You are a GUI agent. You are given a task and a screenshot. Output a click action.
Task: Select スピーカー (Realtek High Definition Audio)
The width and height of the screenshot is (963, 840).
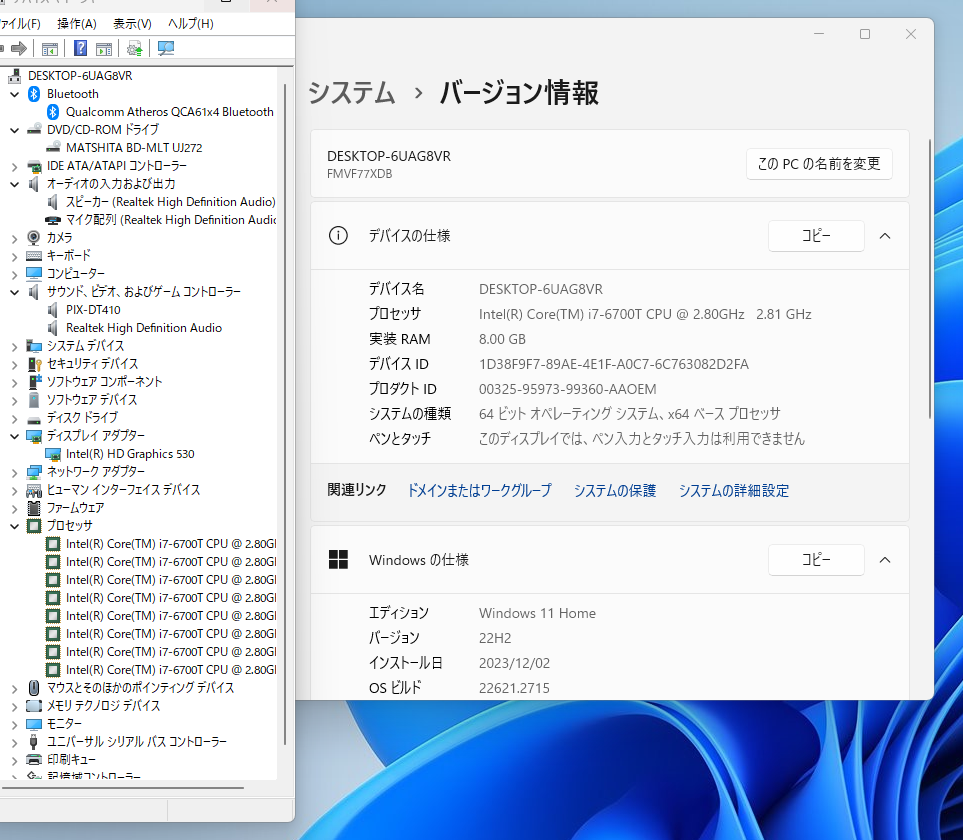coord(170,201)
